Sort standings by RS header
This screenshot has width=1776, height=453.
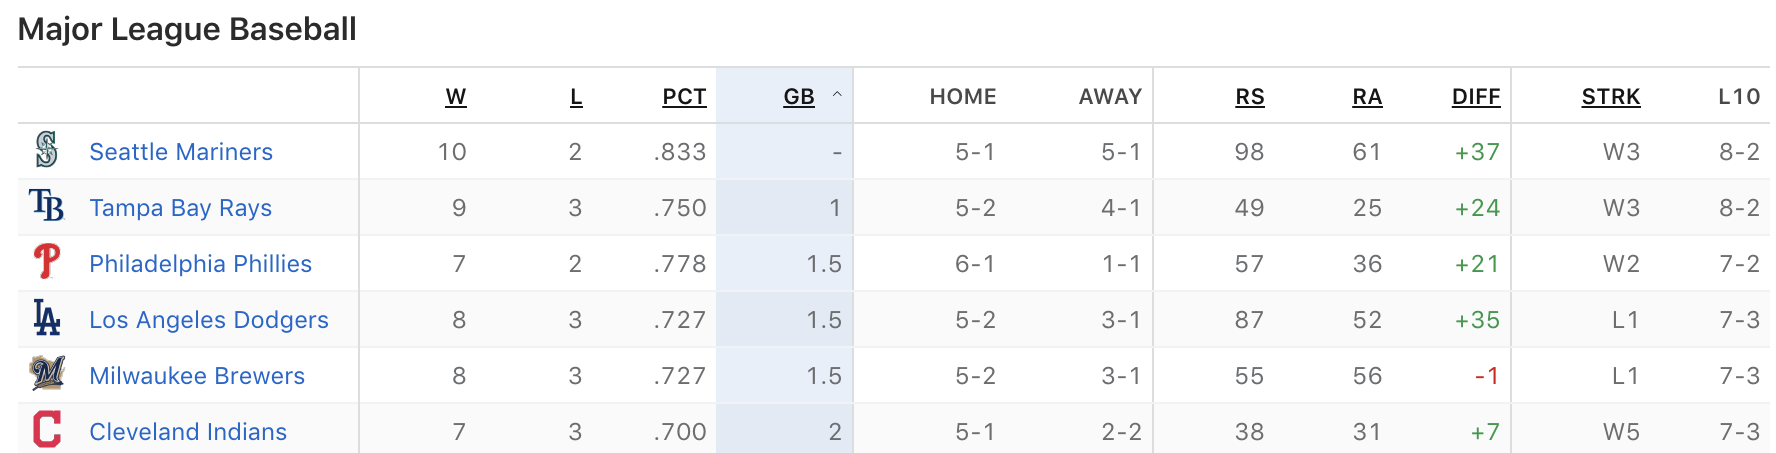pyautogui.click(x=1250, y=97)
